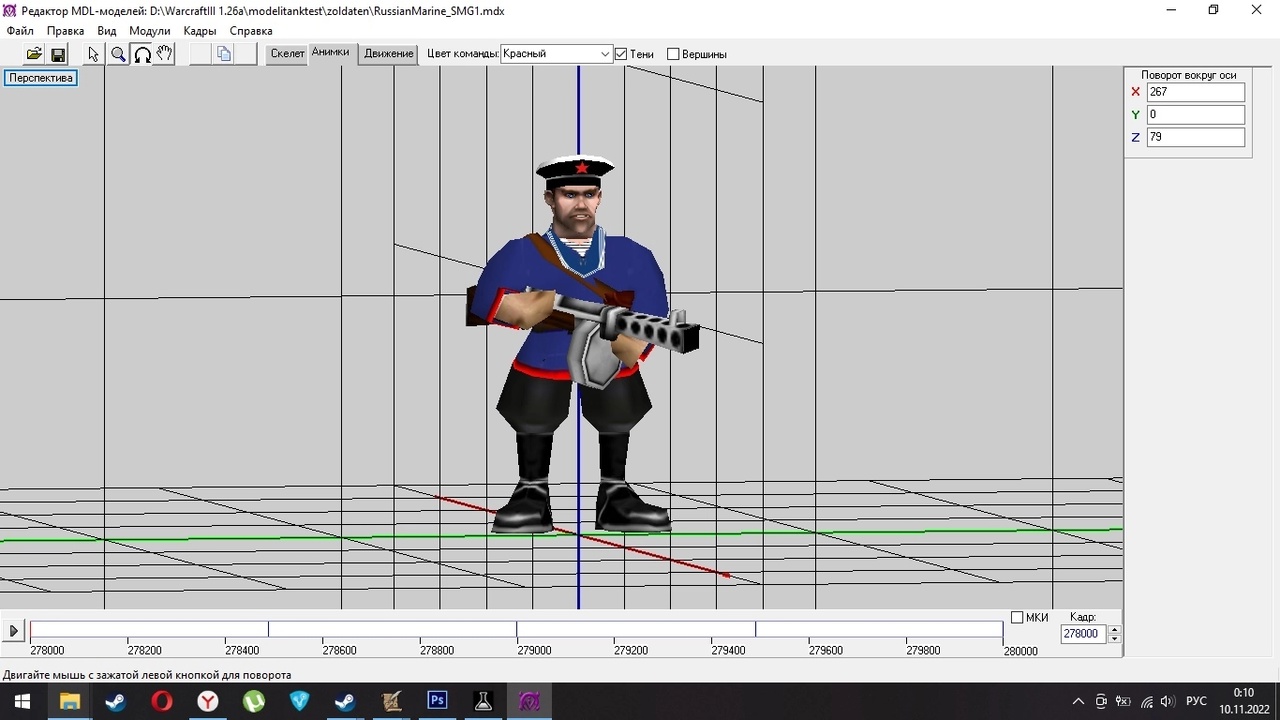This screenshot has width=1280, height=720.
Task: Switch to the Движение tab
Action: point(389,54)
